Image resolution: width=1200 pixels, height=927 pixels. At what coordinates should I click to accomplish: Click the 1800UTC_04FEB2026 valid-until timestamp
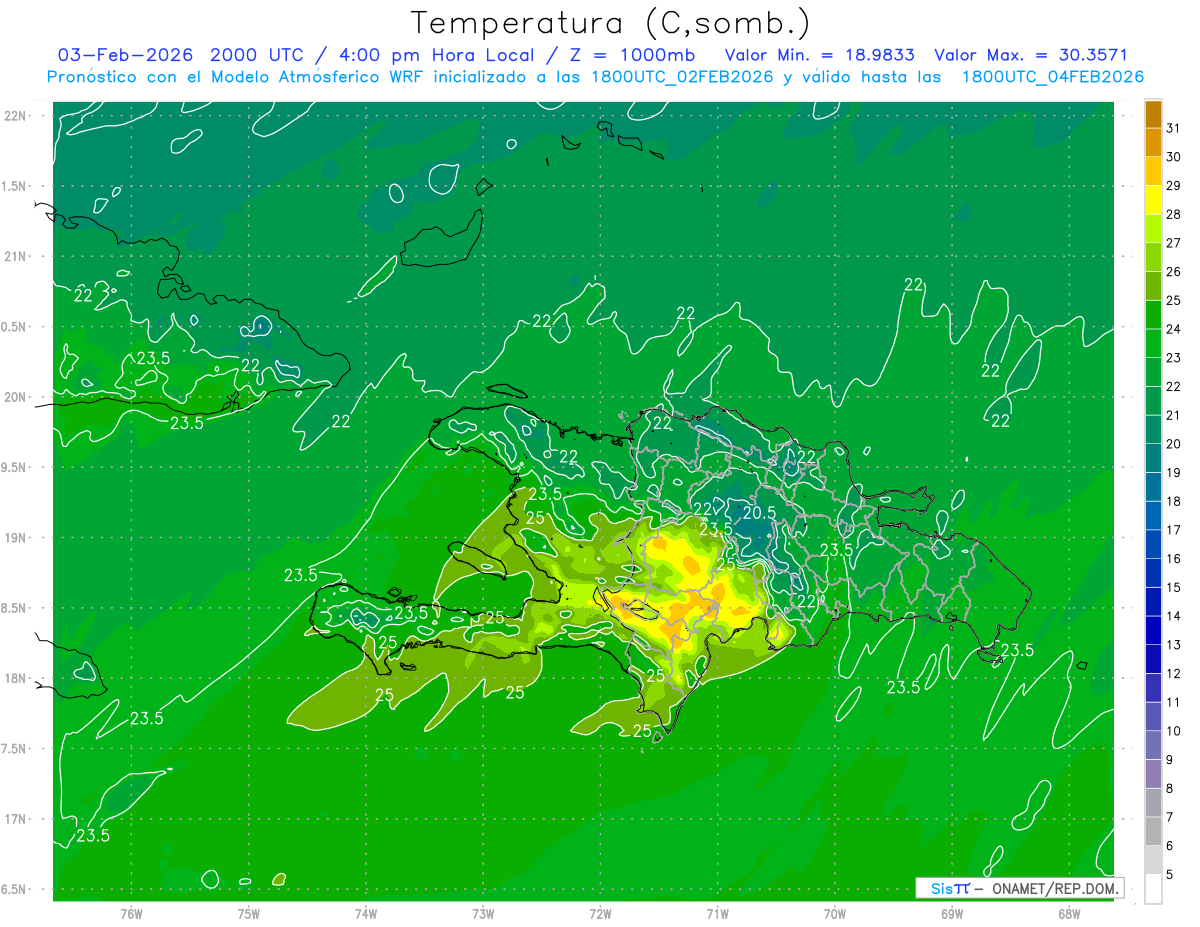[1052, 77]
